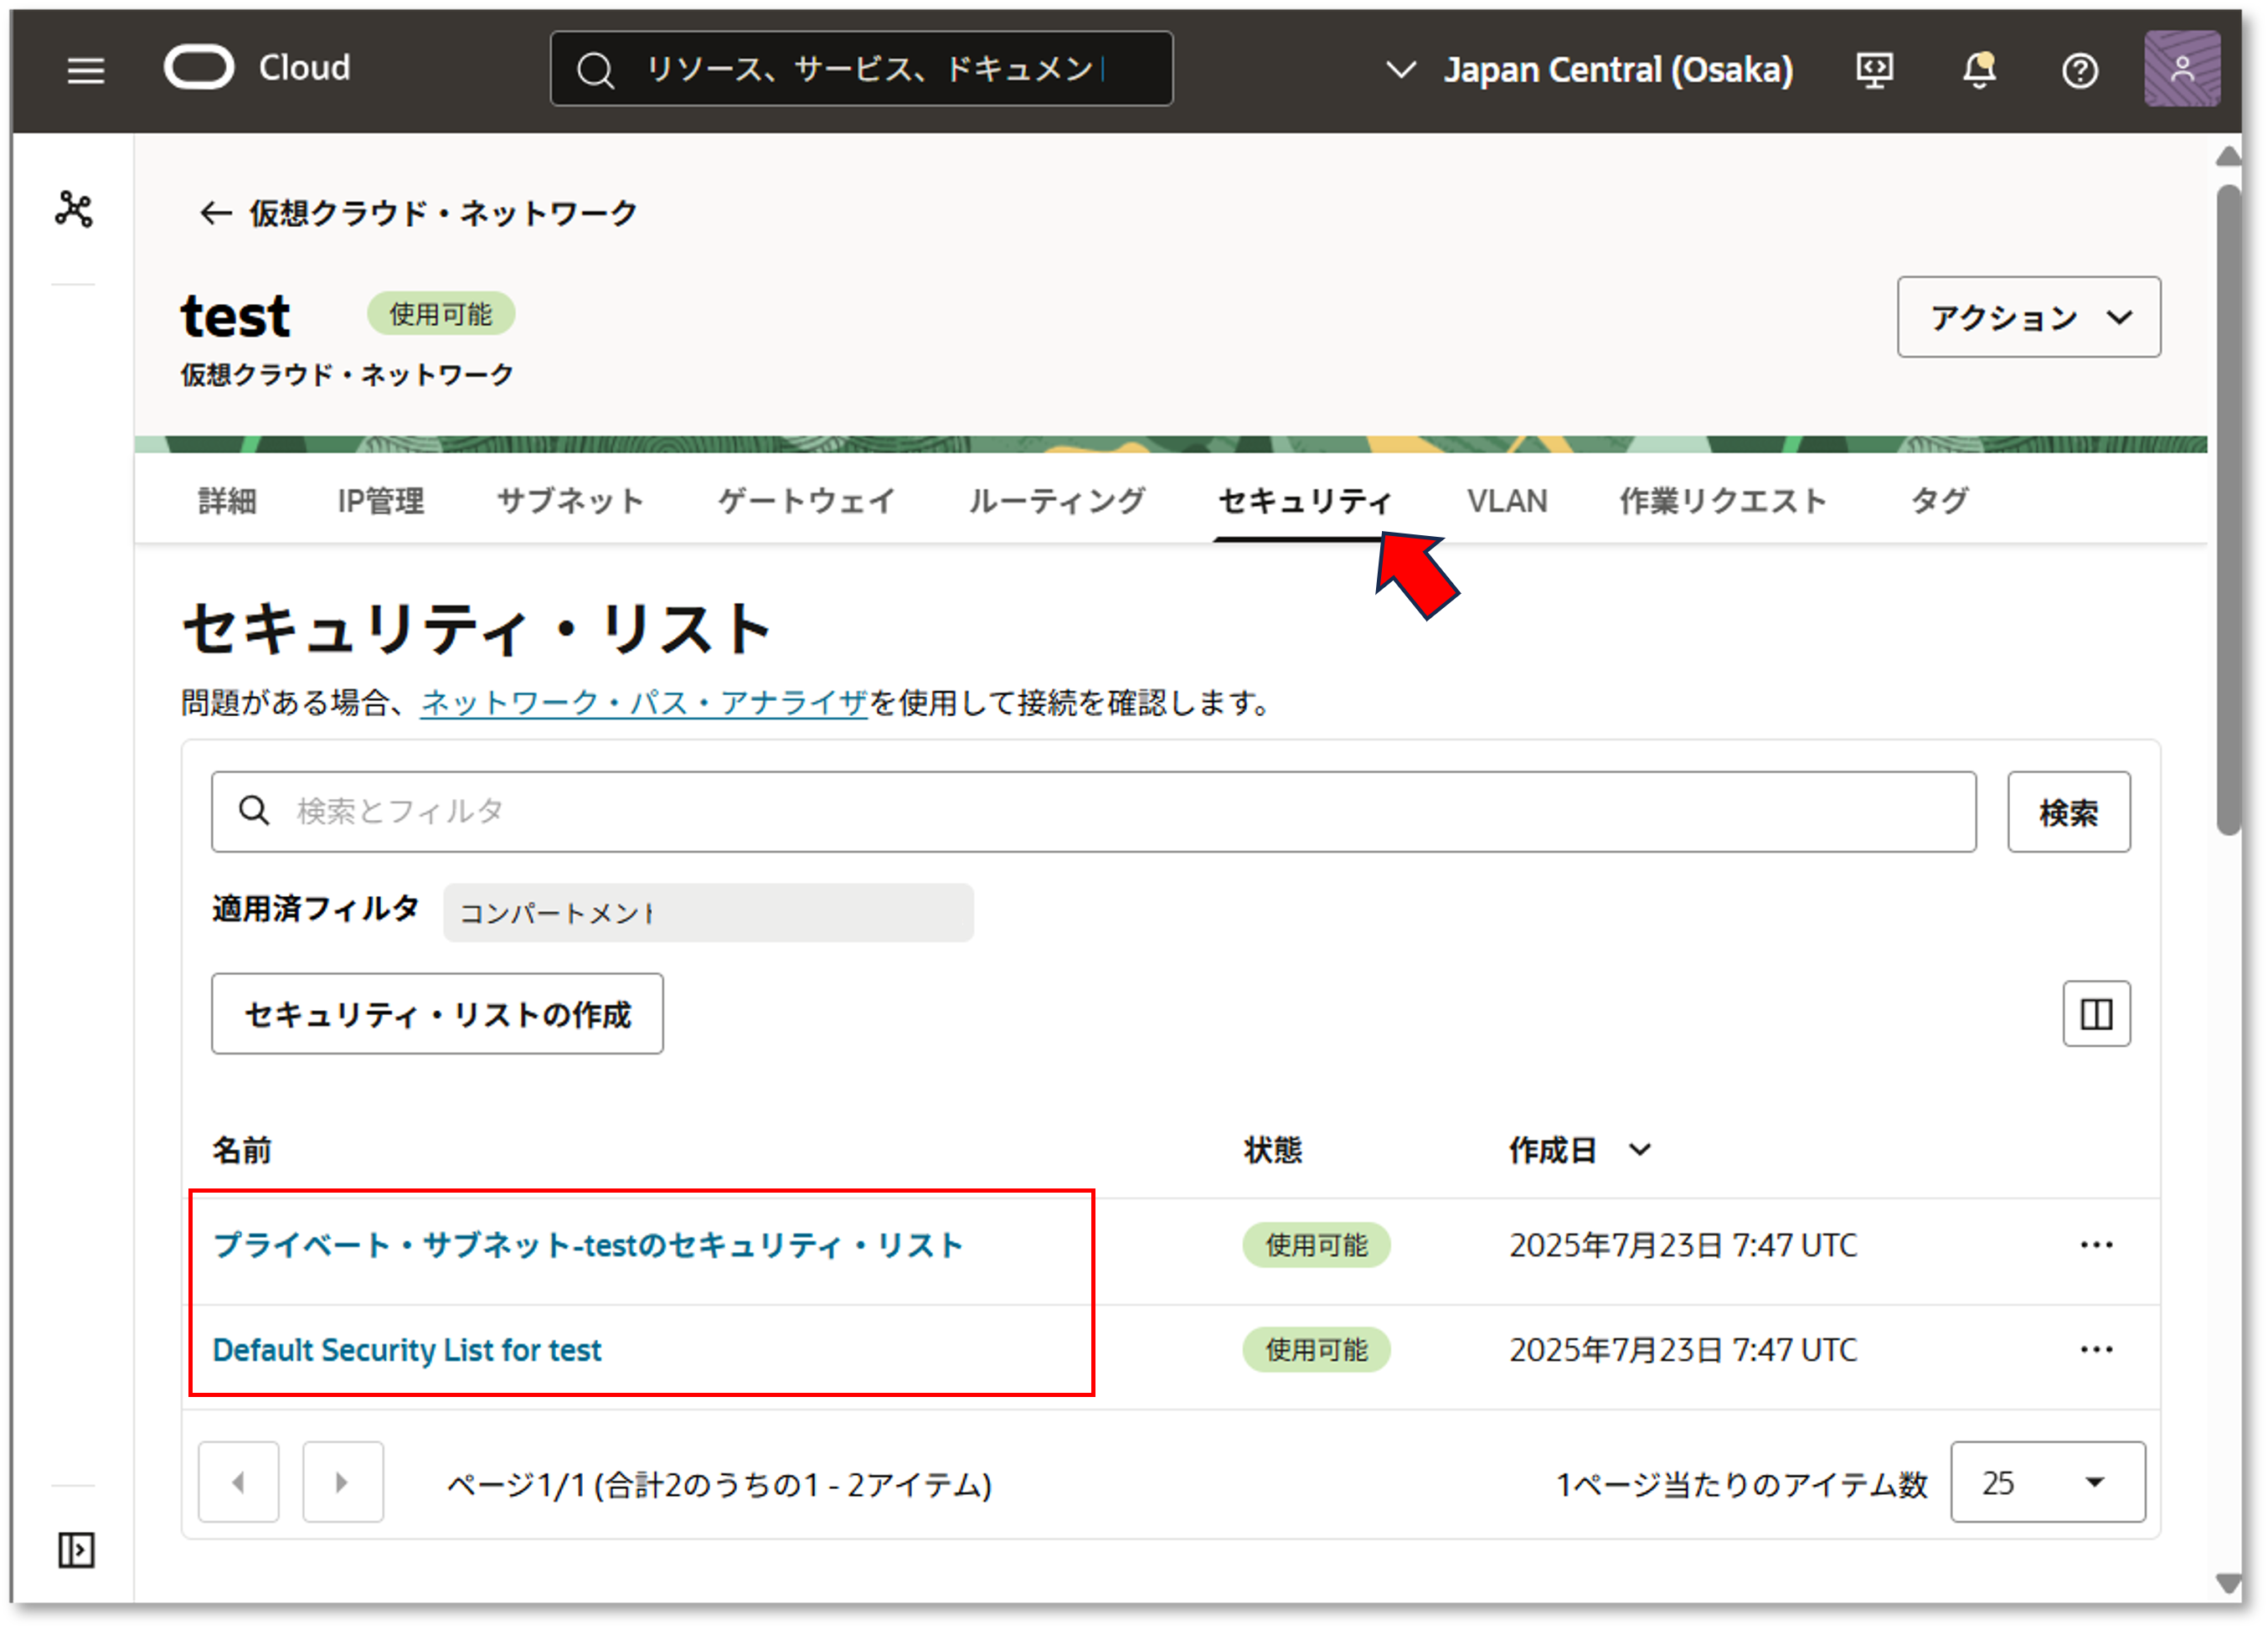Open the user profile avatar
This screenshot has width=2268, height=1629.
(x=2182, y=68)
